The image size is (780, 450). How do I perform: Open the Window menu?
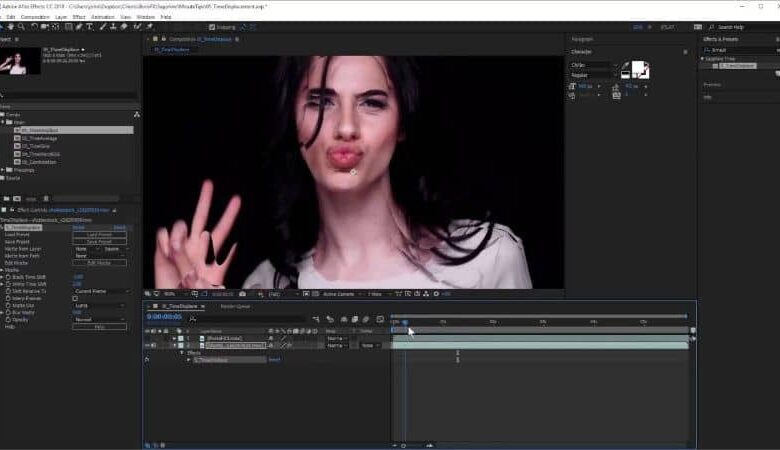pos(146,17)
